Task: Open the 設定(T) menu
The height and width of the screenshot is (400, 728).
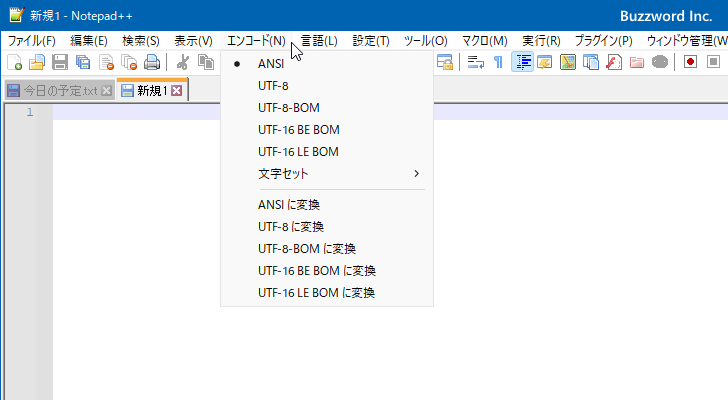Action: point(370,41)
